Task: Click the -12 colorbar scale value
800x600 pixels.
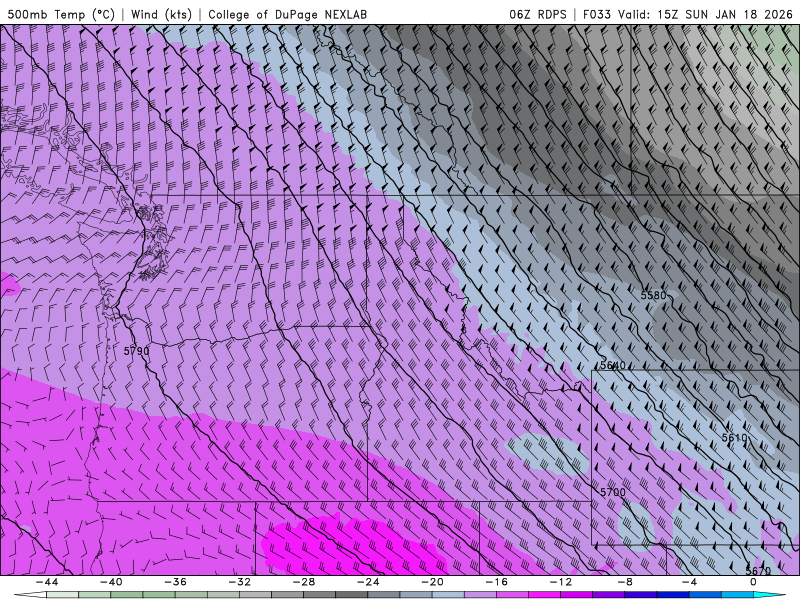Action: [x=561, y=582]
